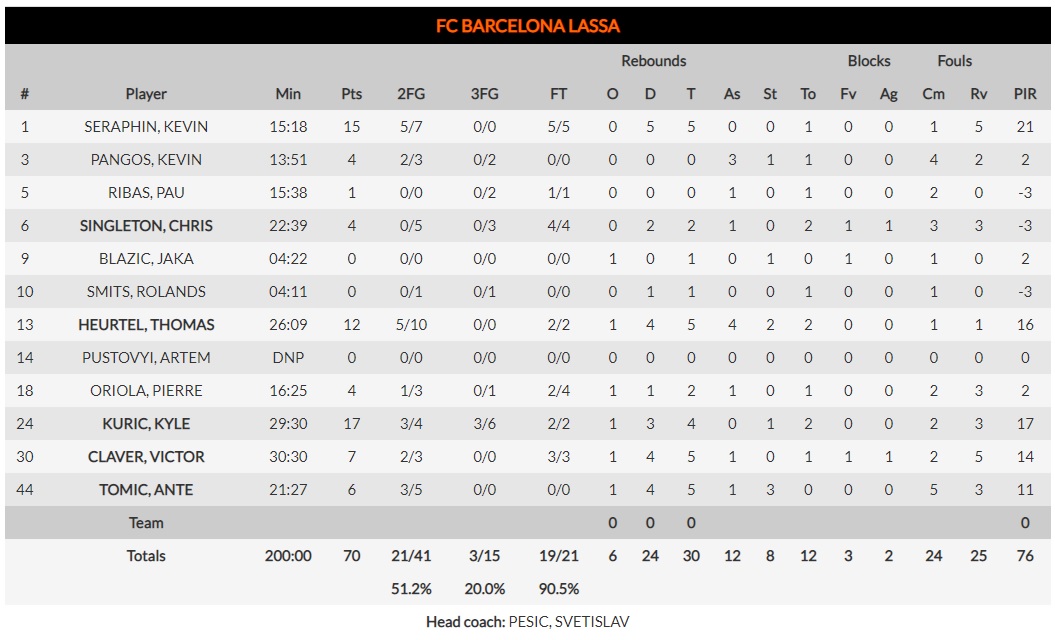Select PUSTOVYI, ARTEM row name
Viewport: 1055px width, 640px height.
click(146, 357)
